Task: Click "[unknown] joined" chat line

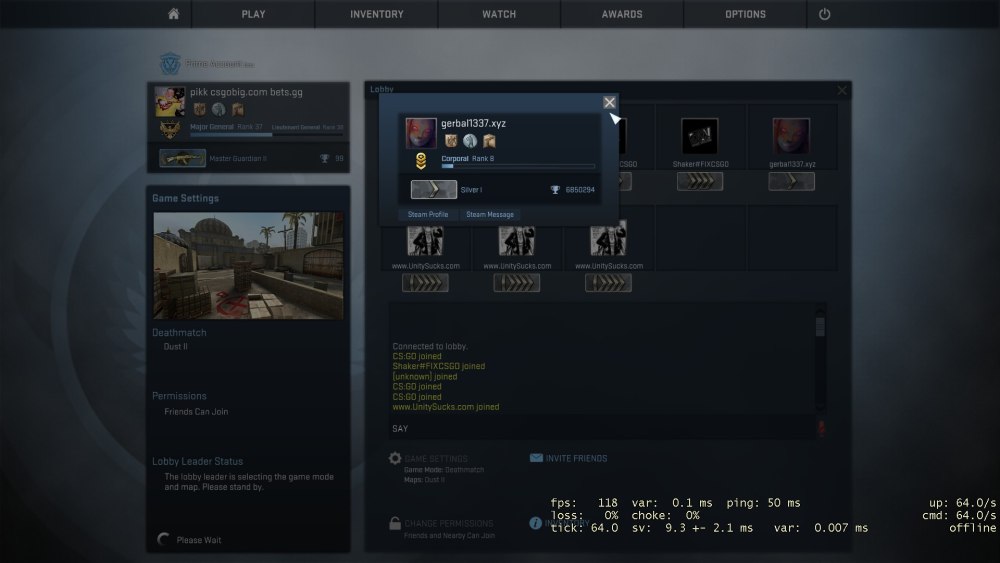Action: click(x=425, y=376)
